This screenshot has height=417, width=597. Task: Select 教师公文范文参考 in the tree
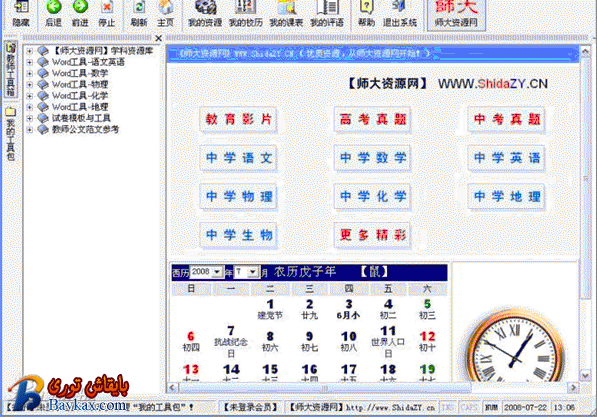[85, 129]
